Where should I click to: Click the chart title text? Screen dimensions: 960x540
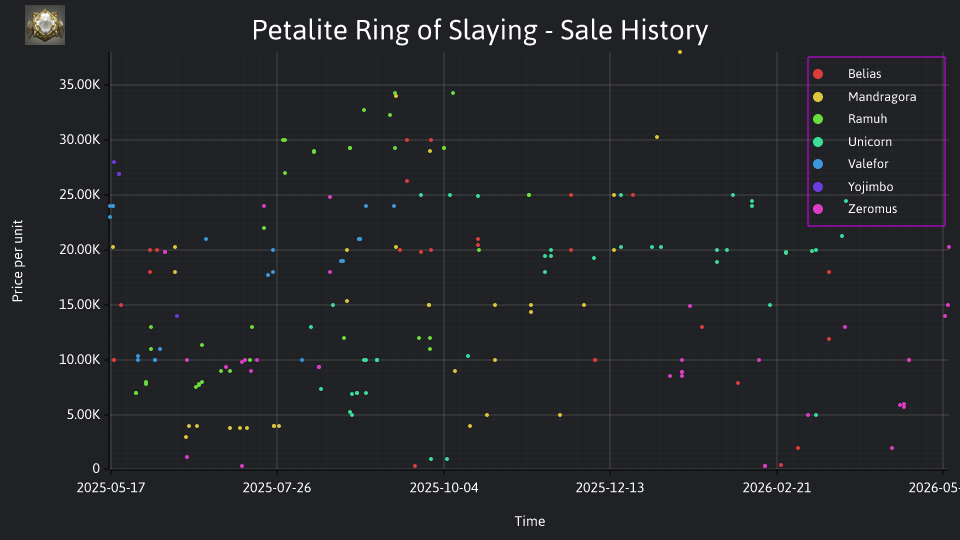click(x=480, y=30)
